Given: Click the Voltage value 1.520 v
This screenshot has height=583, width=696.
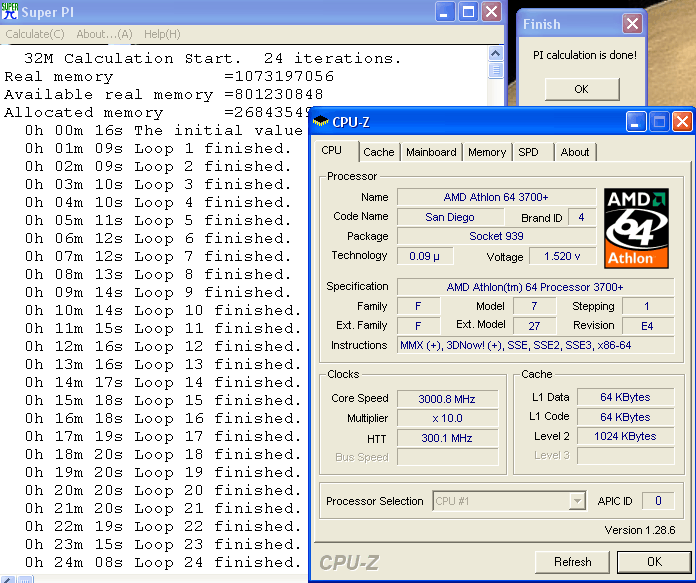Looking at the screenshot, I should [562, 256].
